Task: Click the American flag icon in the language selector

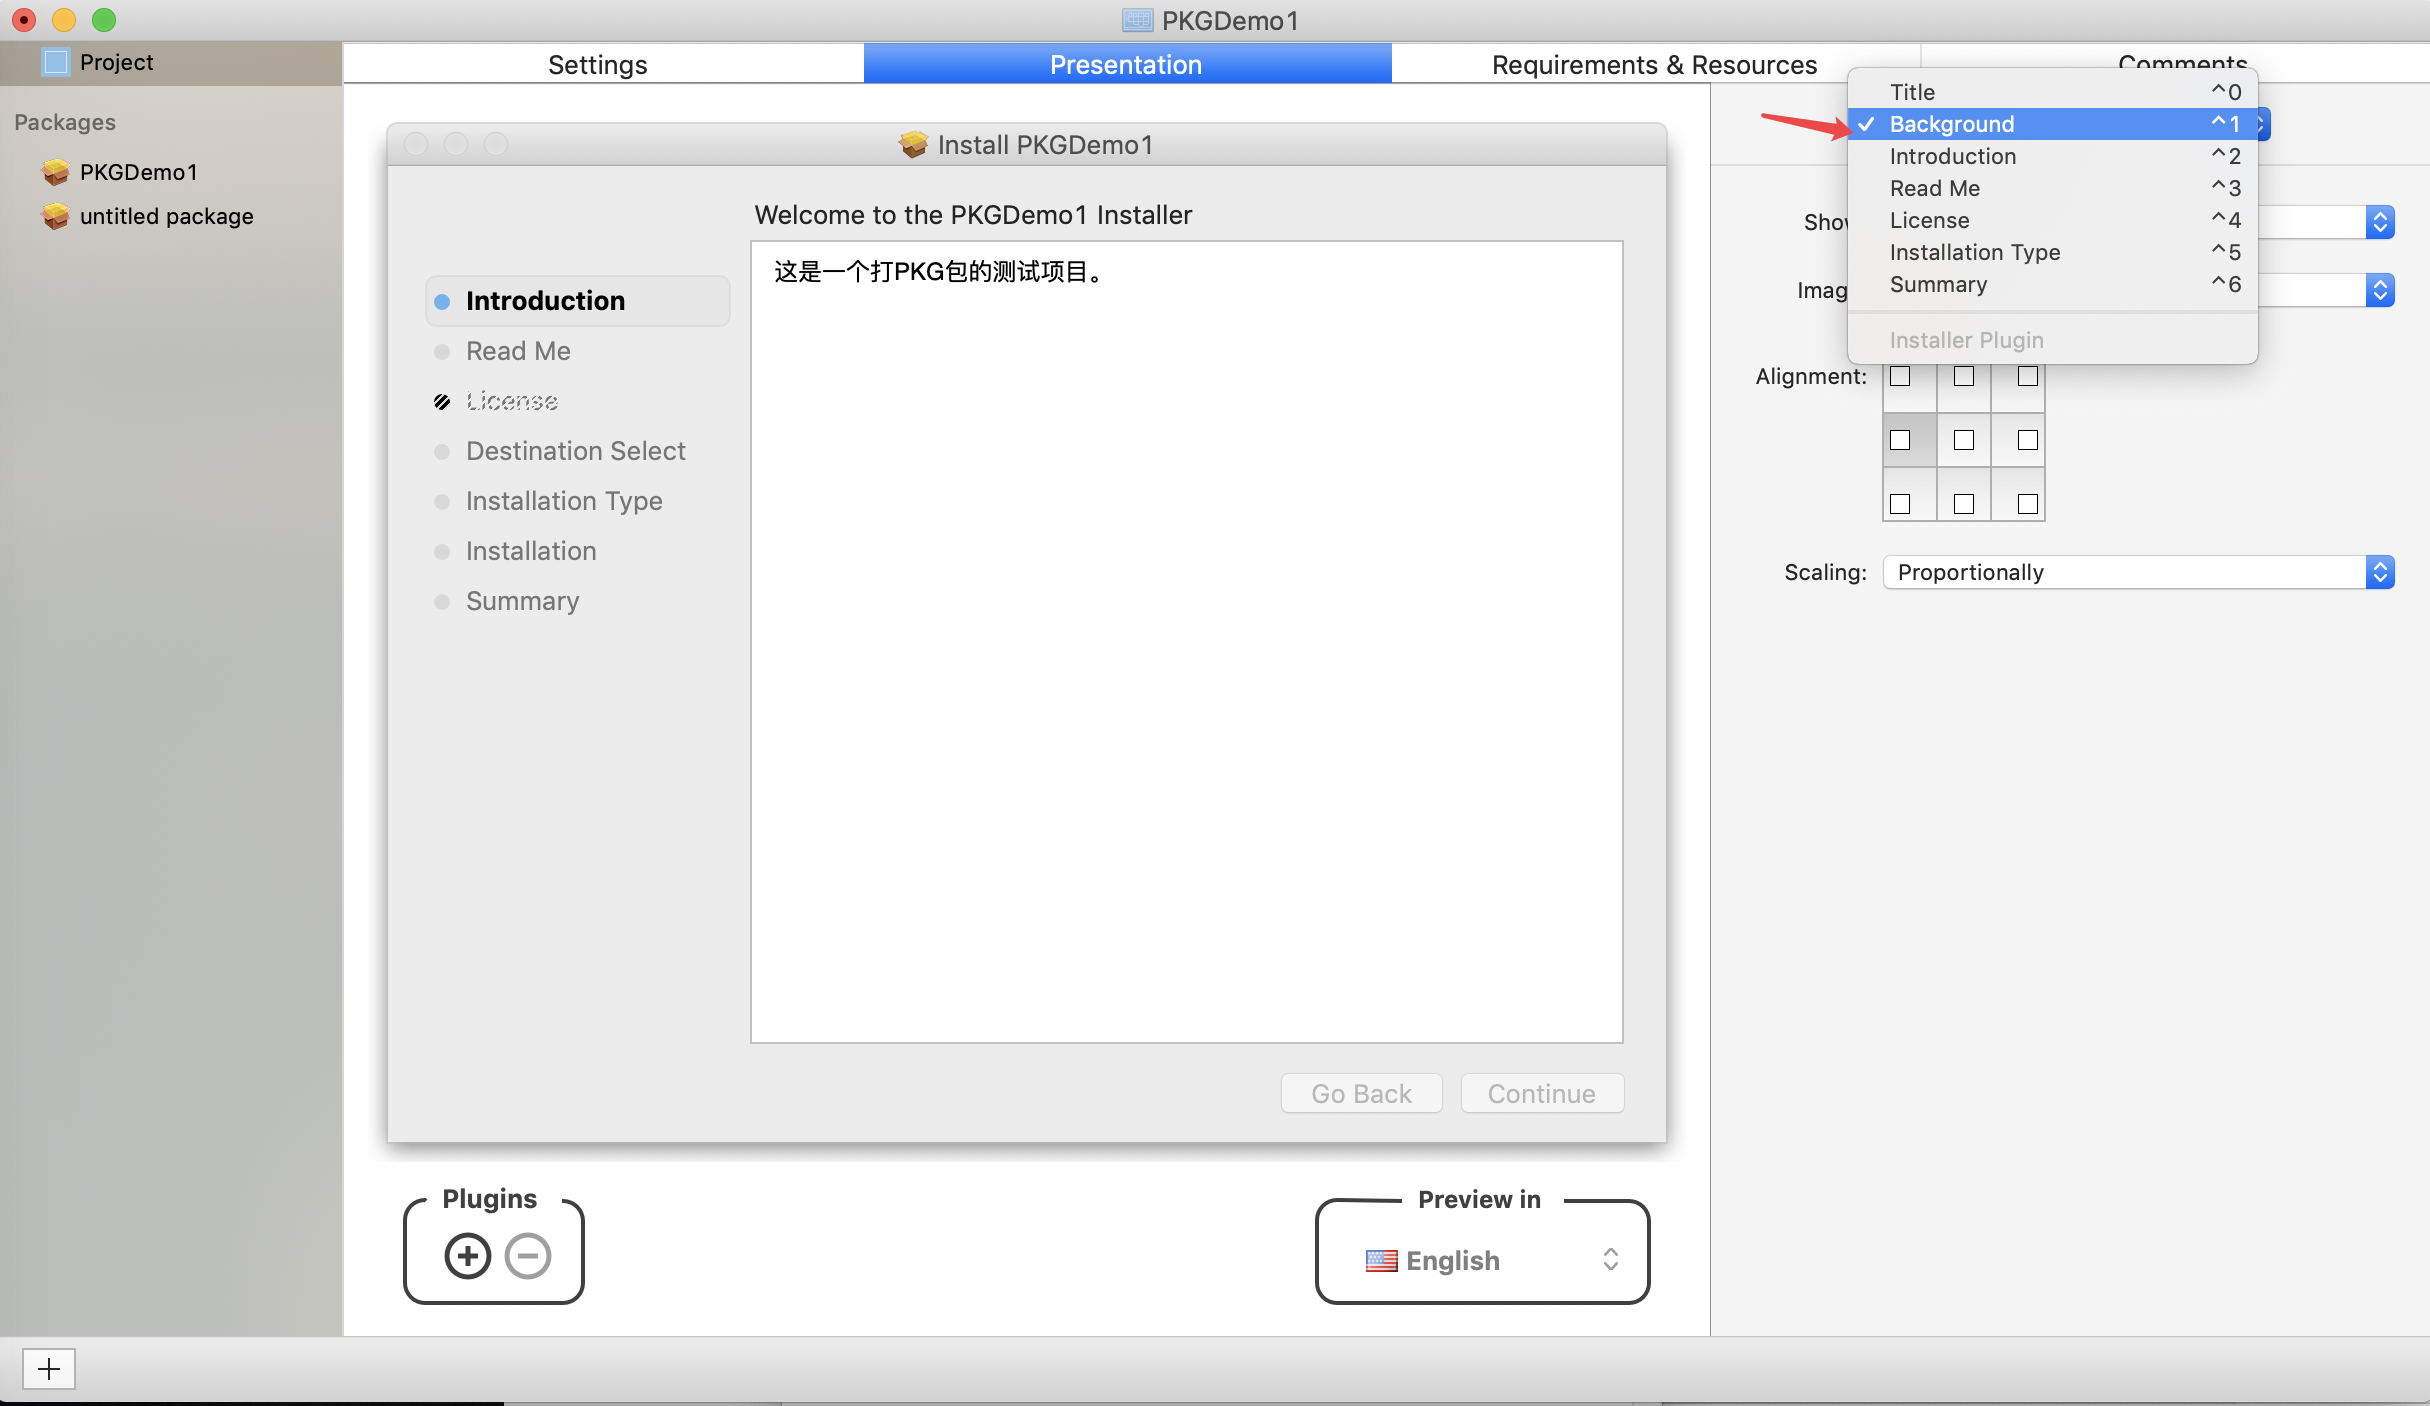Action: tap(1382, 1261)
